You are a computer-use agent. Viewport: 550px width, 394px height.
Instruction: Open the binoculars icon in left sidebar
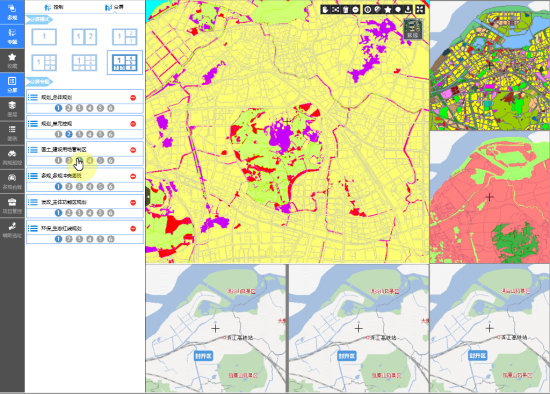pos(12,157)
